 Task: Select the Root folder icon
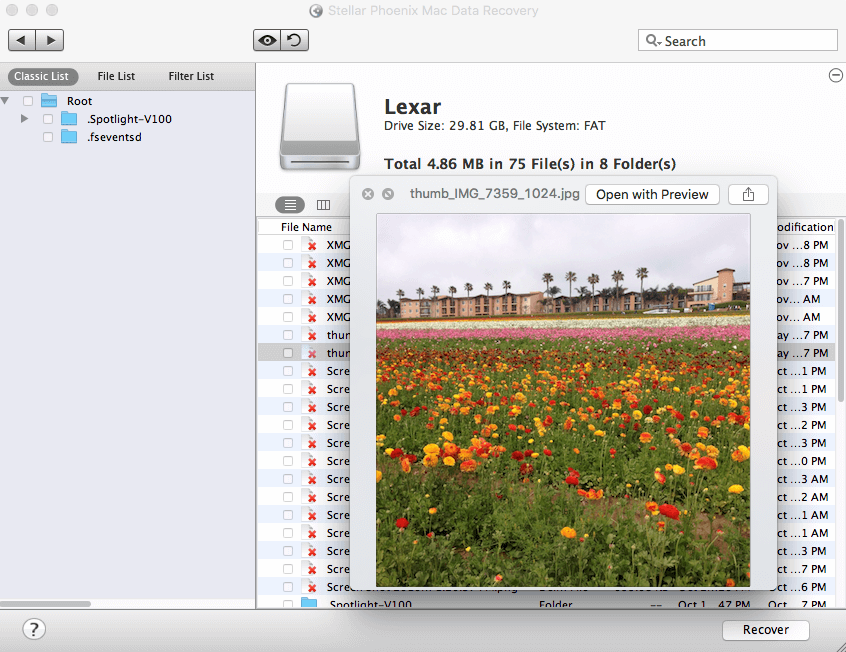click(x=49, y=100)
